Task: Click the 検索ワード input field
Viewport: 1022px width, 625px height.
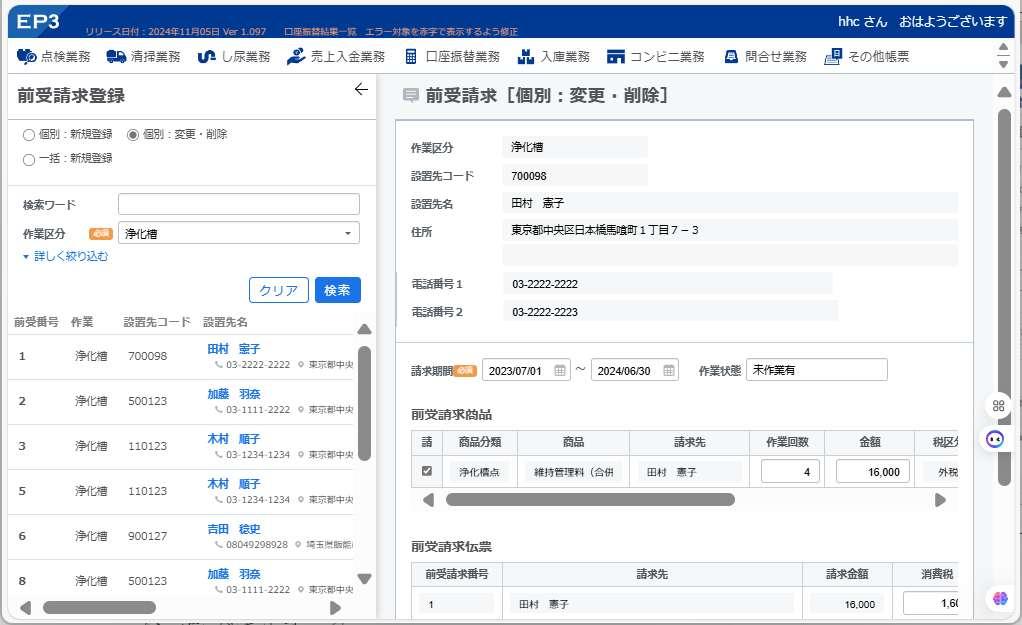Action: (239, 204)
